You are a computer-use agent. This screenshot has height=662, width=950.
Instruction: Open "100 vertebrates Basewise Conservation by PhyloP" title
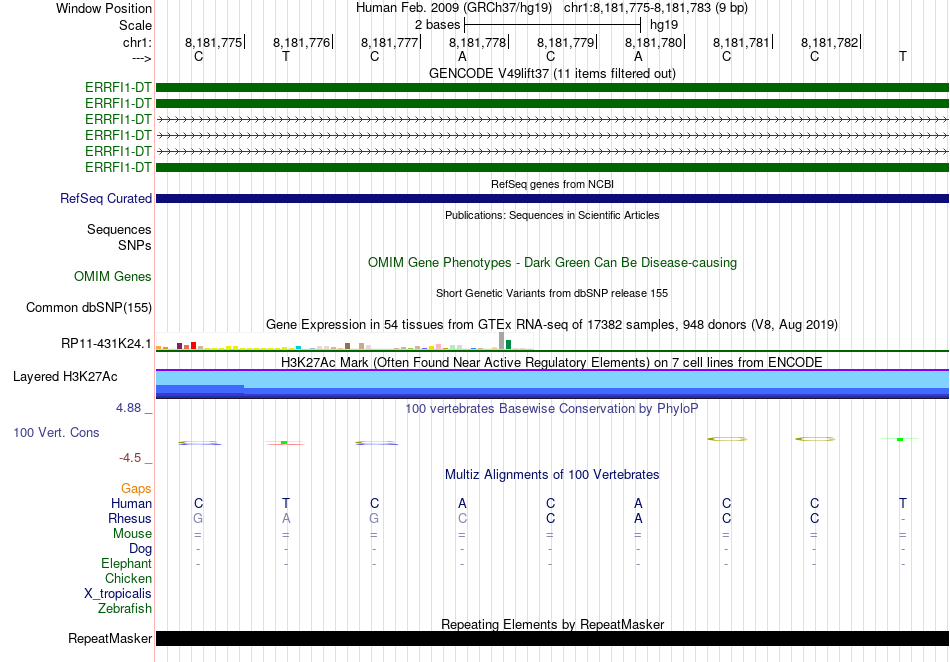pyautogui.click(x=552, y=409)
